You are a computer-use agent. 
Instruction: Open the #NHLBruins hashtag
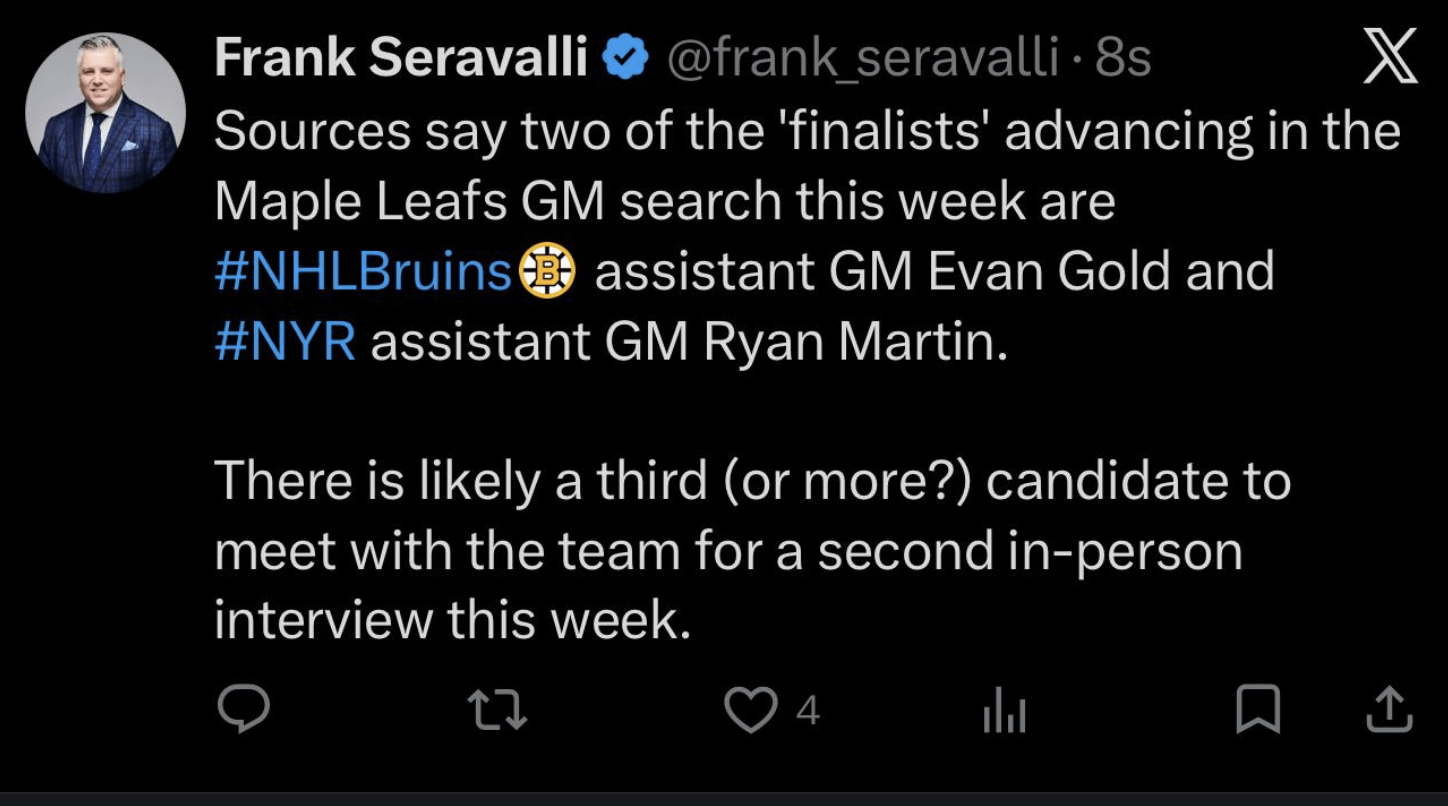(x=364, y=271)
